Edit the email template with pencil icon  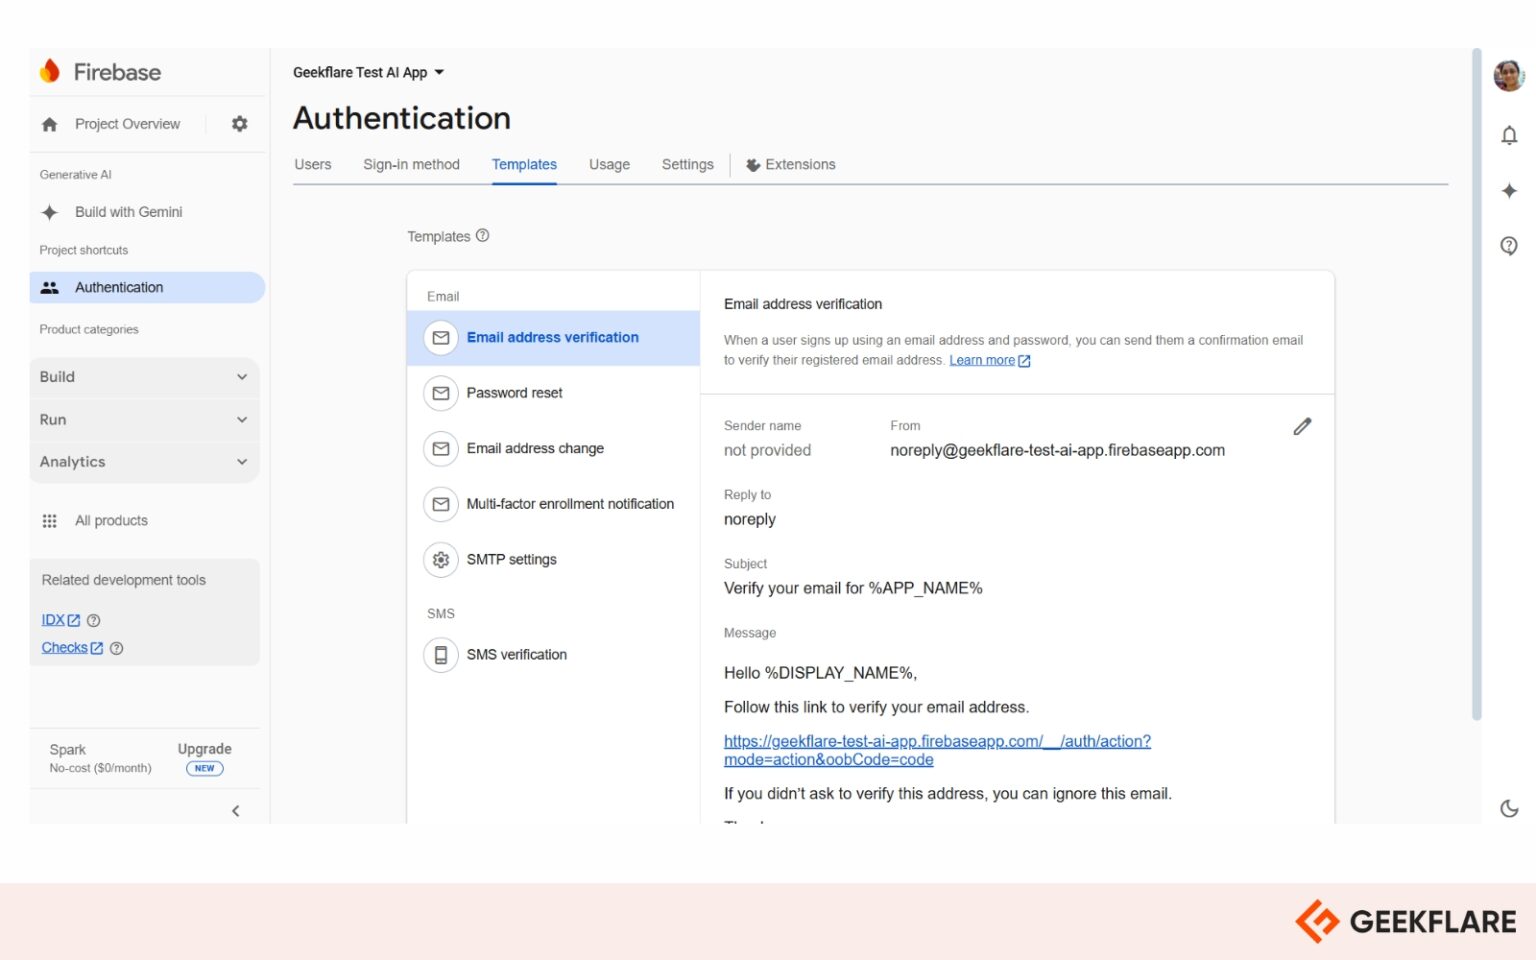[x=1302, y=427]
